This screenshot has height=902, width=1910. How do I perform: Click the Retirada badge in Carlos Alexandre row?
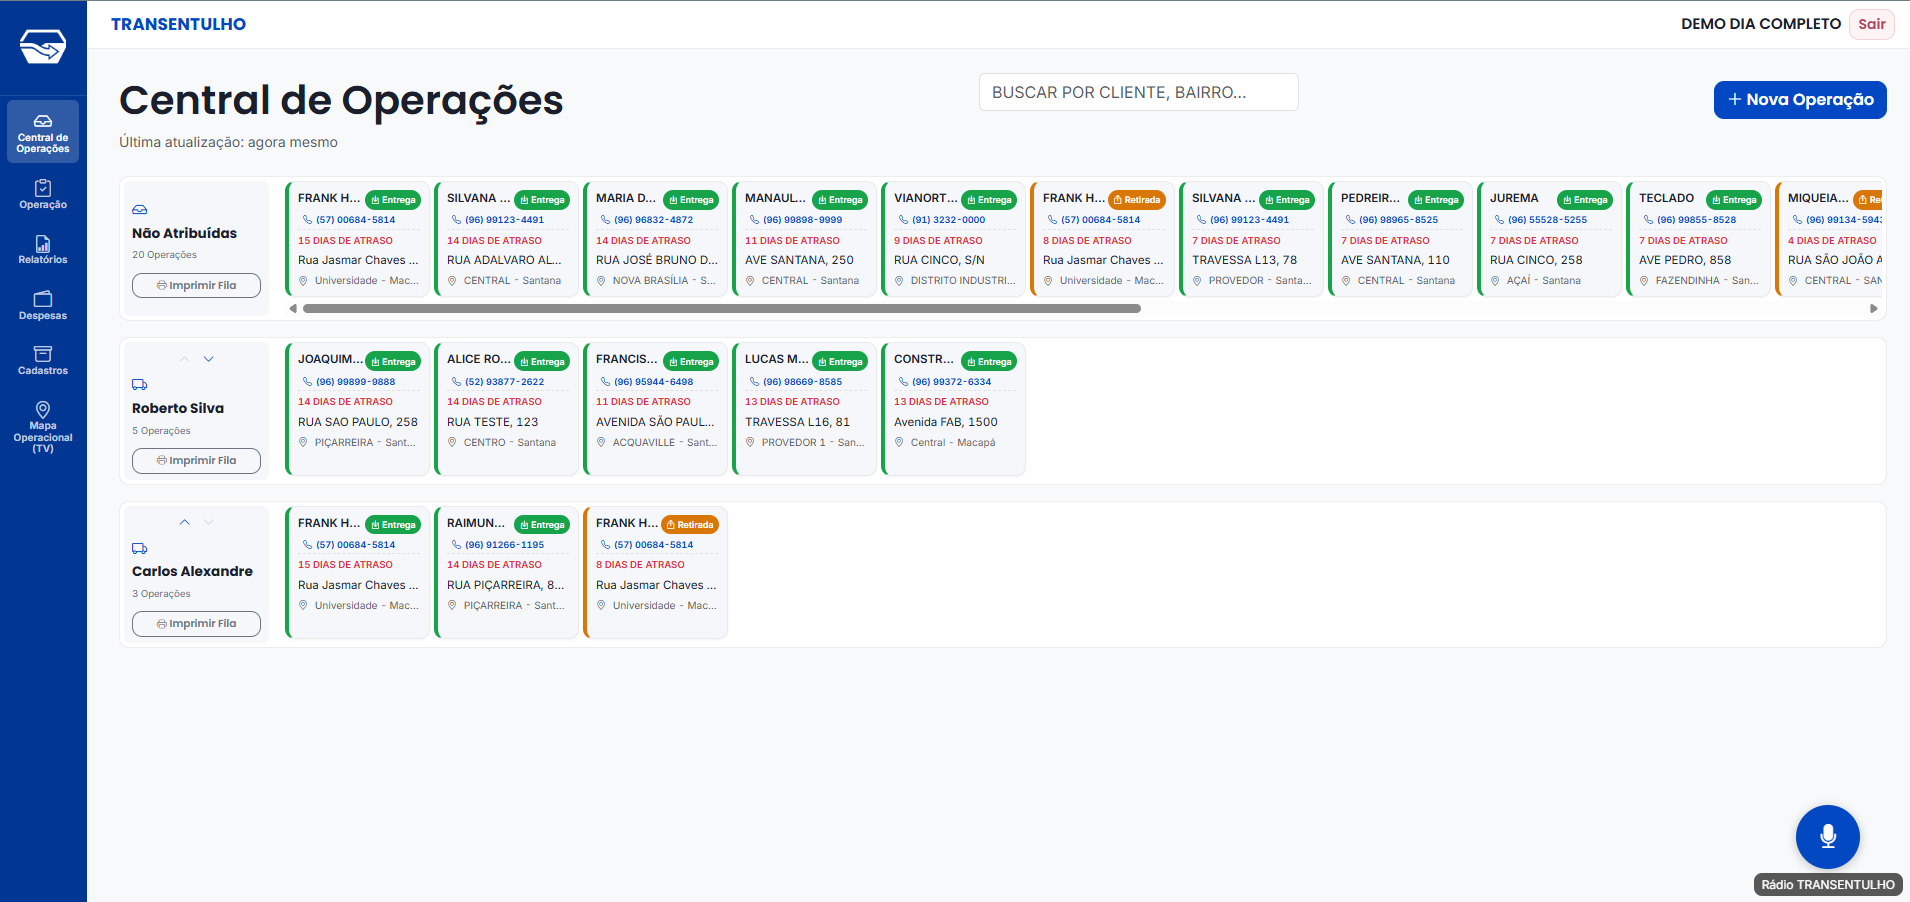pyautogui.click(x=690, y=525)
